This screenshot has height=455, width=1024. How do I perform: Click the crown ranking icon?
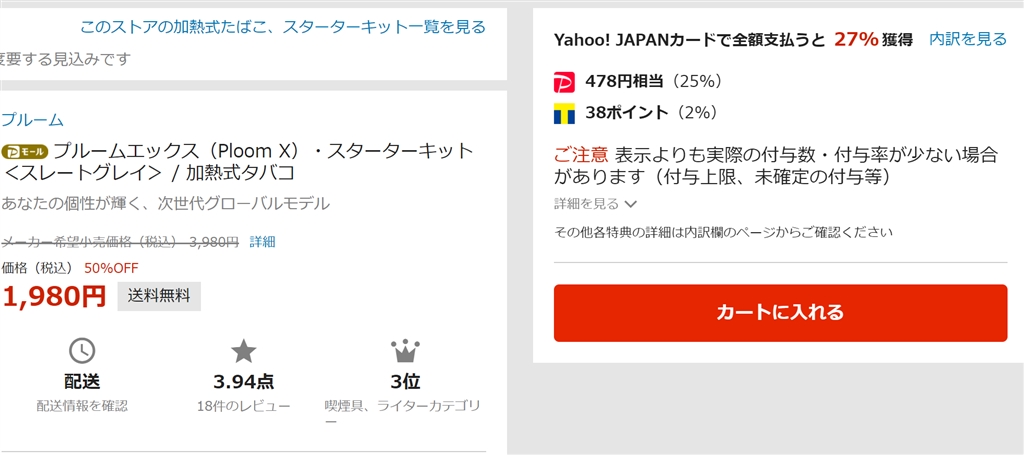(x=403, y=350)
